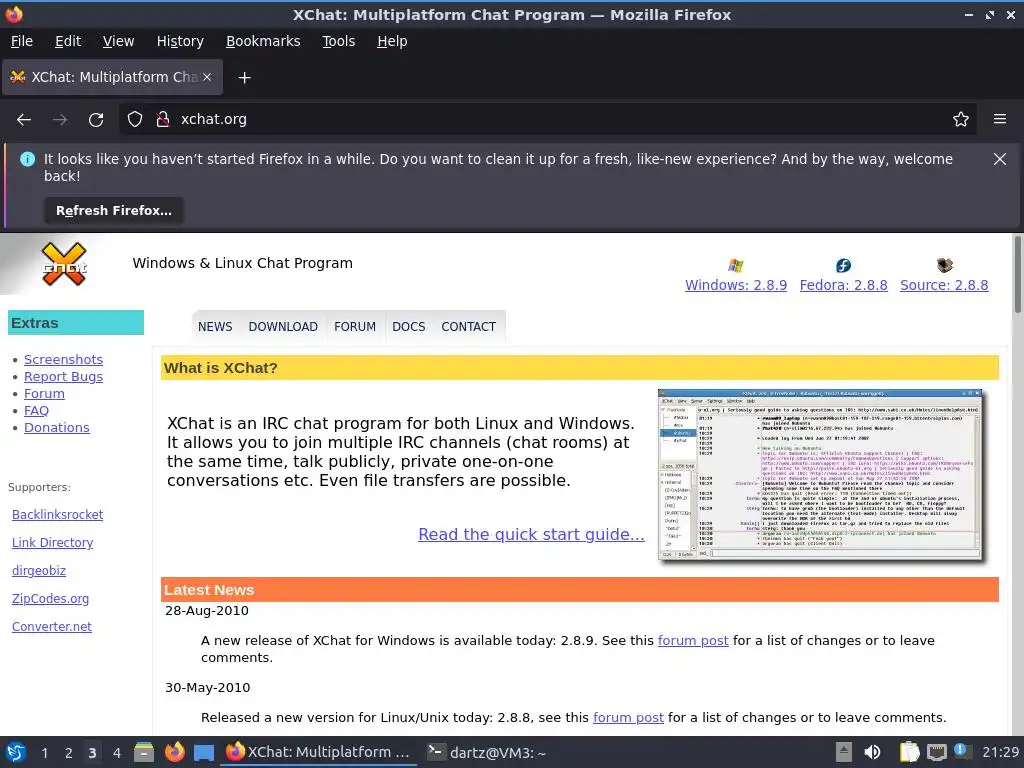The height and width of the screenshot is (768, 1024).
Task: Click forum post link in 30-May-2010 news
Action: coord(628,718)
